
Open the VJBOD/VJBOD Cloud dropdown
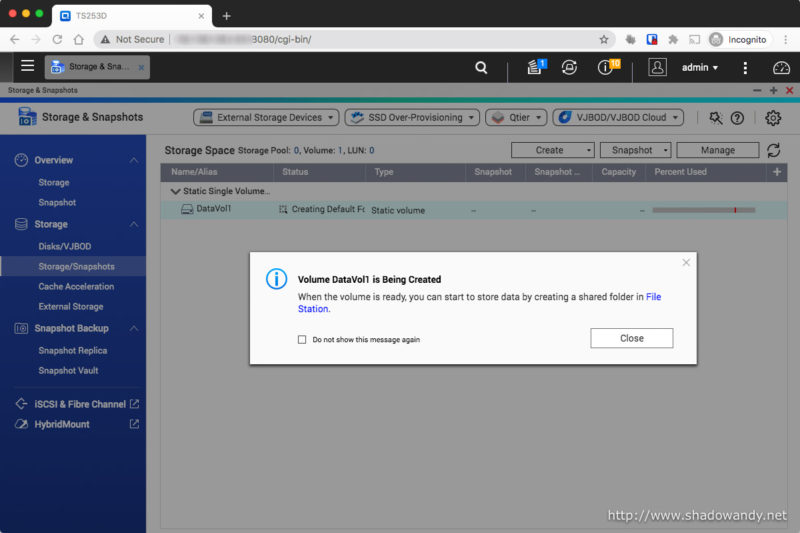click(x=617, y=117)
